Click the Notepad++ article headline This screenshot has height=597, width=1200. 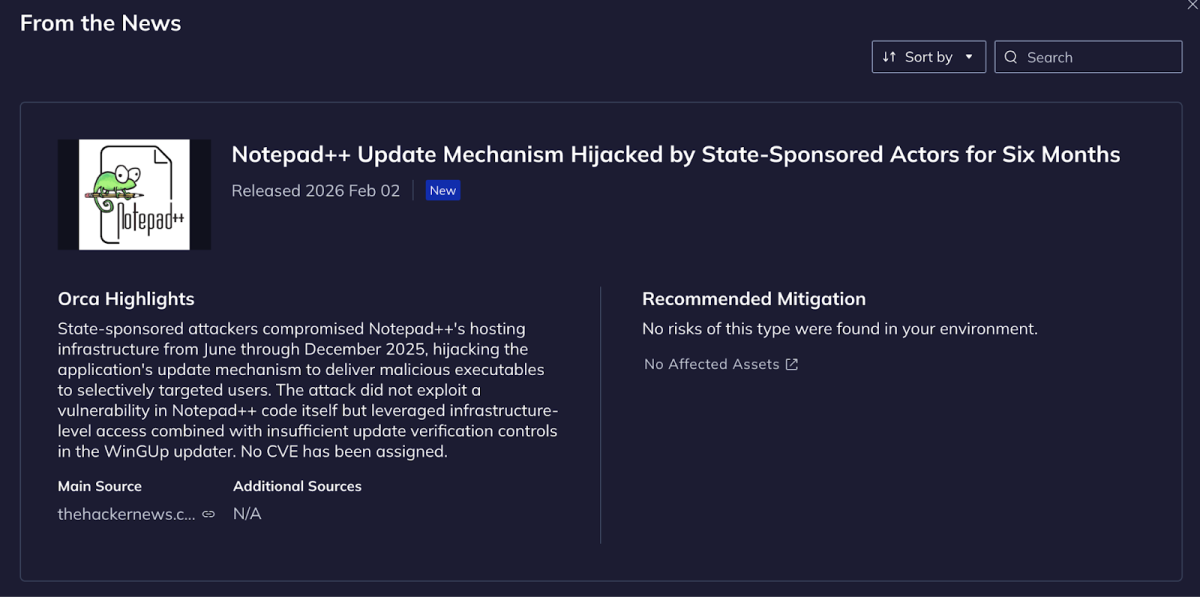pos(676,154)
